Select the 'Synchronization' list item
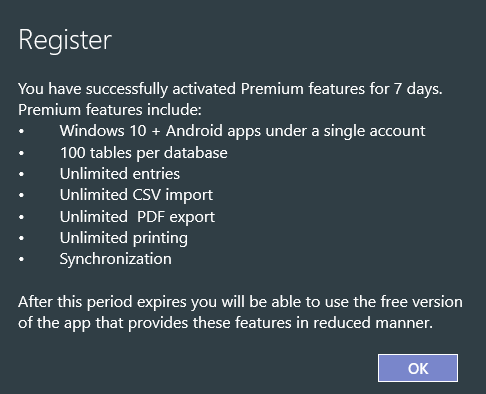Image resolution: width=486 pixels, height=394 pixels. coord(116,259)
